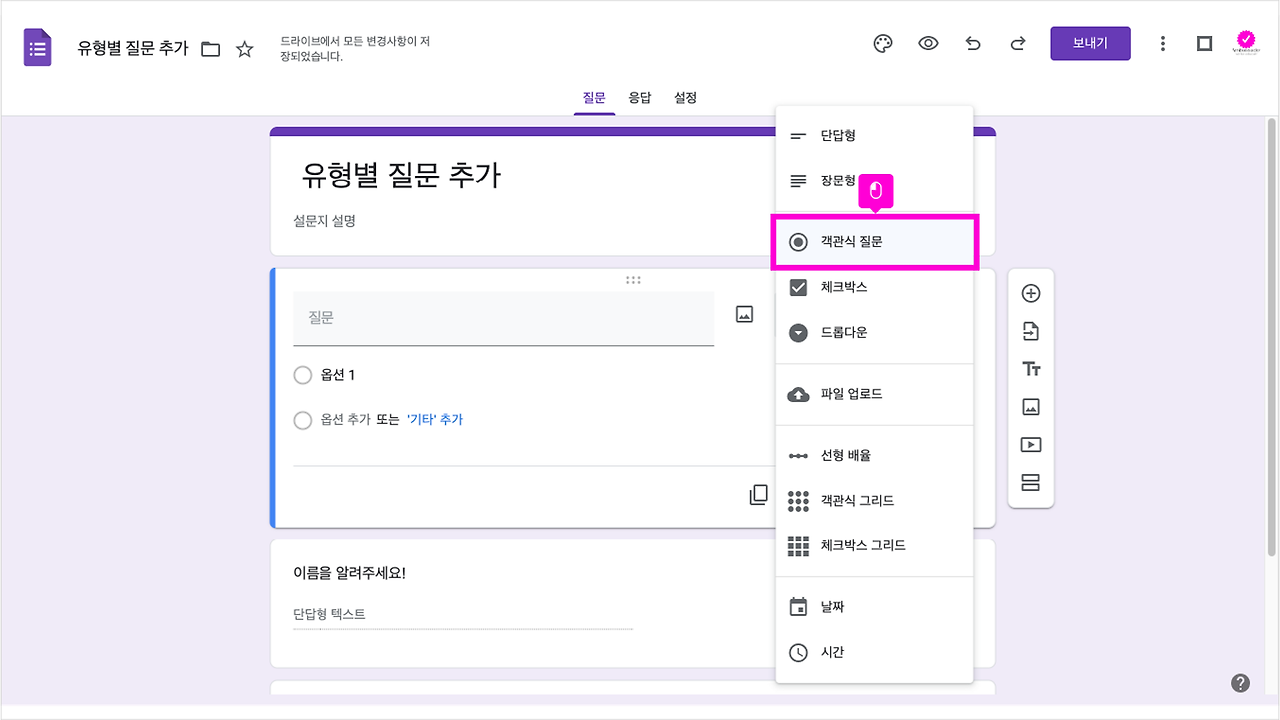Click the 옵션 추가 radio circle
1280x720 pixels.
[303, 420]
